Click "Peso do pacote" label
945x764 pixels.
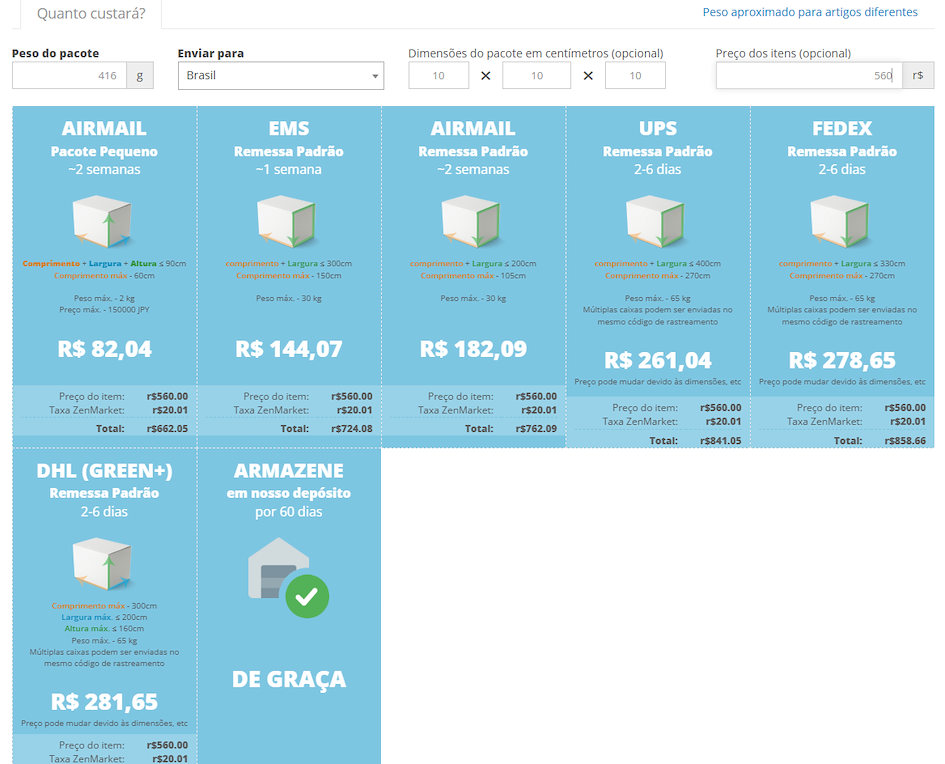point(55,53)
